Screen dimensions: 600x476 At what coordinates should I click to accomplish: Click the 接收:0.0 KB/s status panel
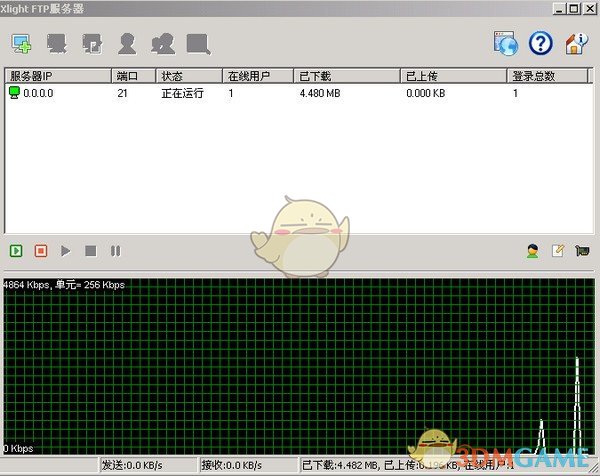248,465
